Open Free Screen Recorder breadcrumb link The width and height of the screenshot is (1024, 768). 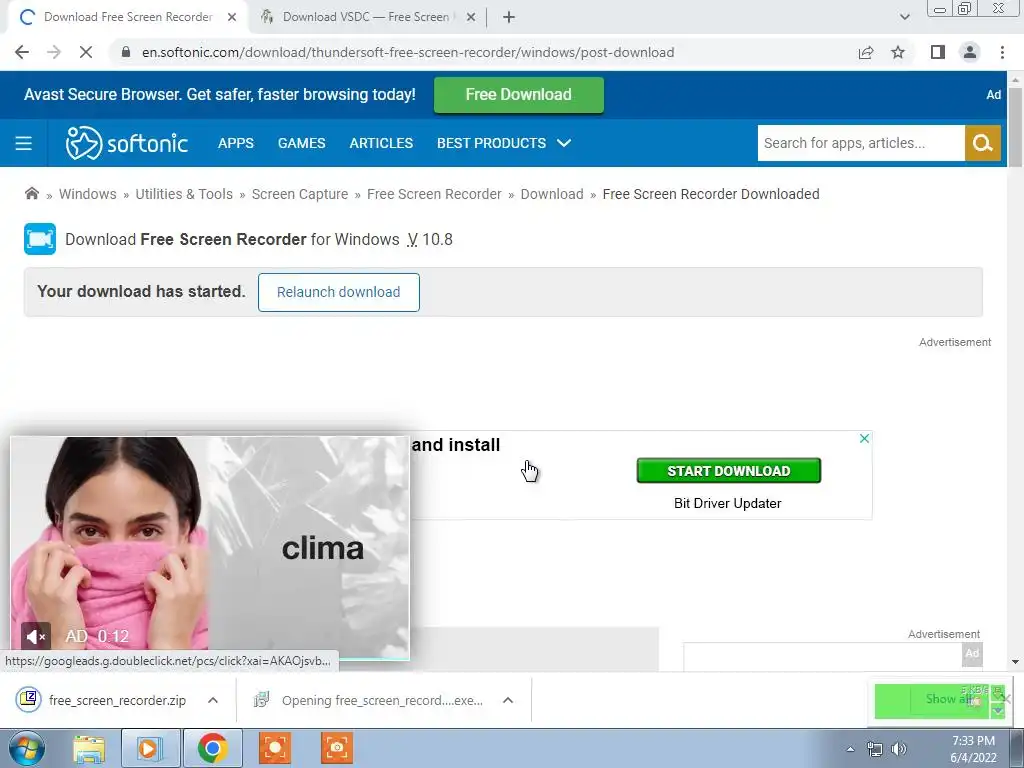[434, 194]
